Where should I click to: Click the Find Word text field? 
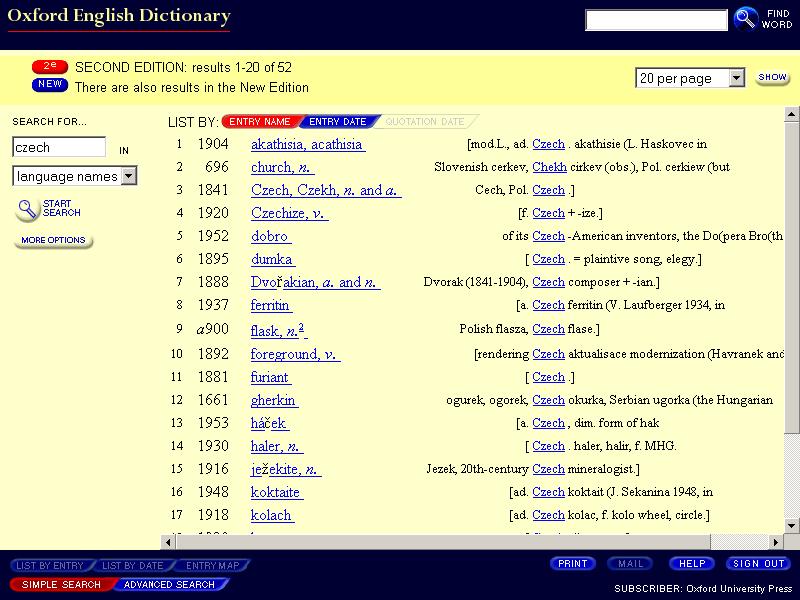point(656,20)
